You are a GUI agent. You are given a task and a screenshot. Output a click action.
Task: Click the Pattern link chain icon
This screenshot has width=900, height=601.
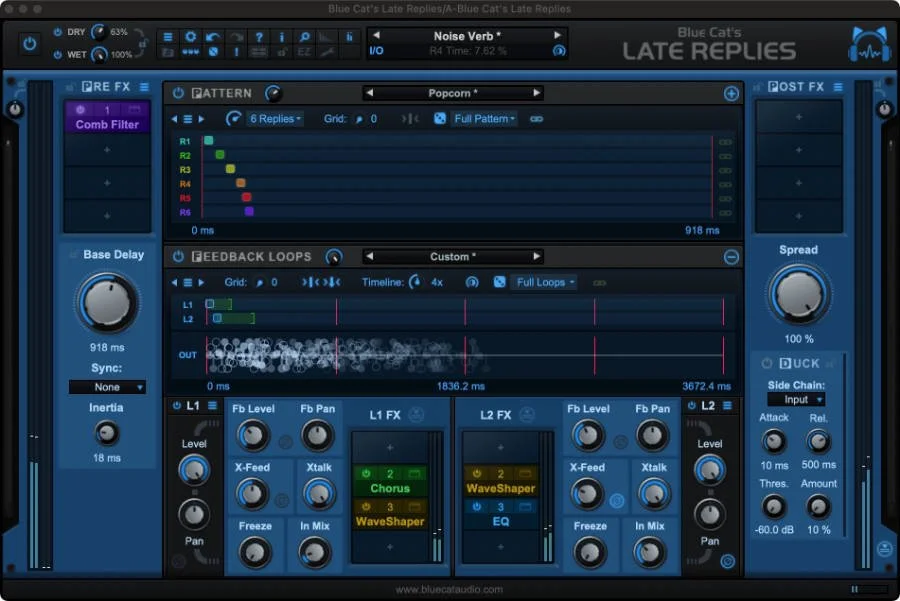click(537, 119)
